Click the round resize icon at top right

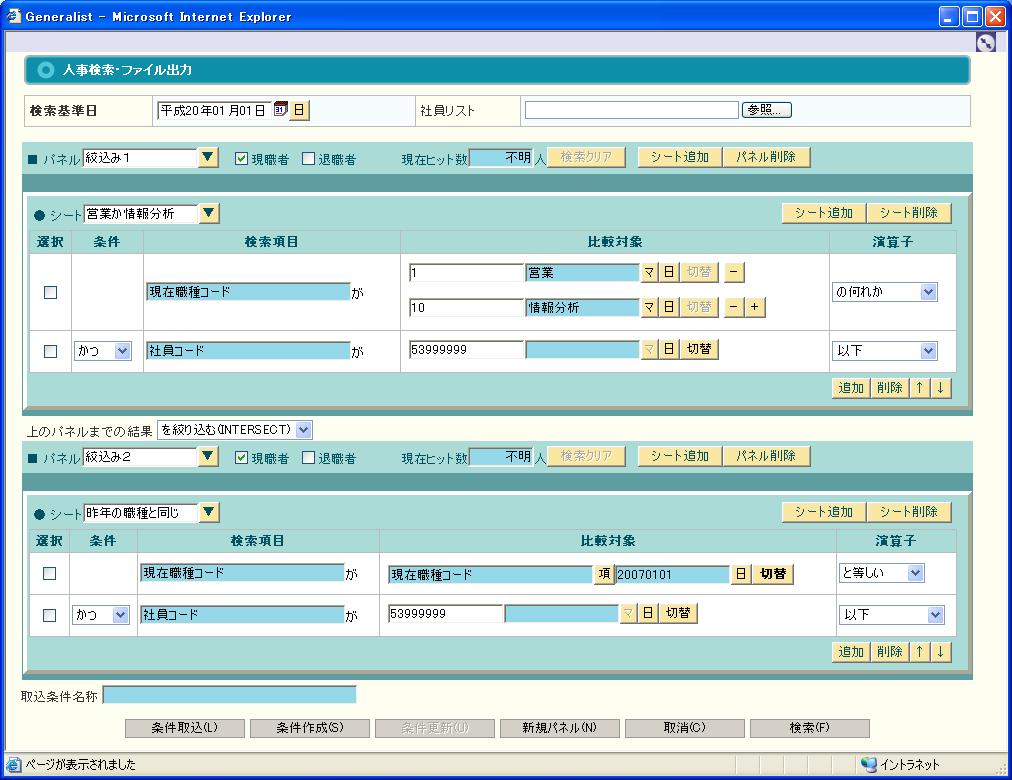(x=986, y=42)
